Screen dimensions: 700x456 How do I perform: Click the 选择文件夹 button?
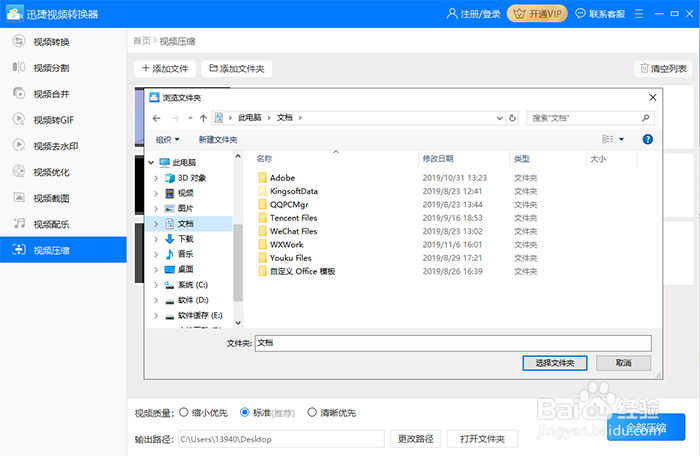tap(554, 363)
